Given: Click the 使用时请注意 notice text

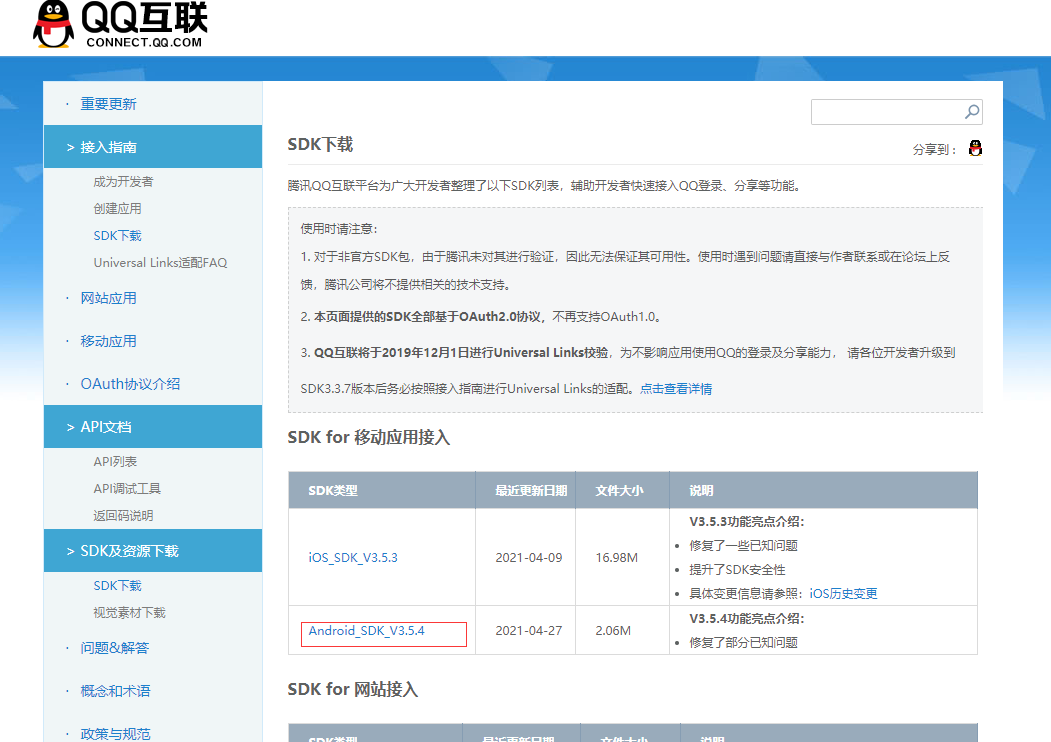Looking at the screenshot, I should tap(339, 229).
